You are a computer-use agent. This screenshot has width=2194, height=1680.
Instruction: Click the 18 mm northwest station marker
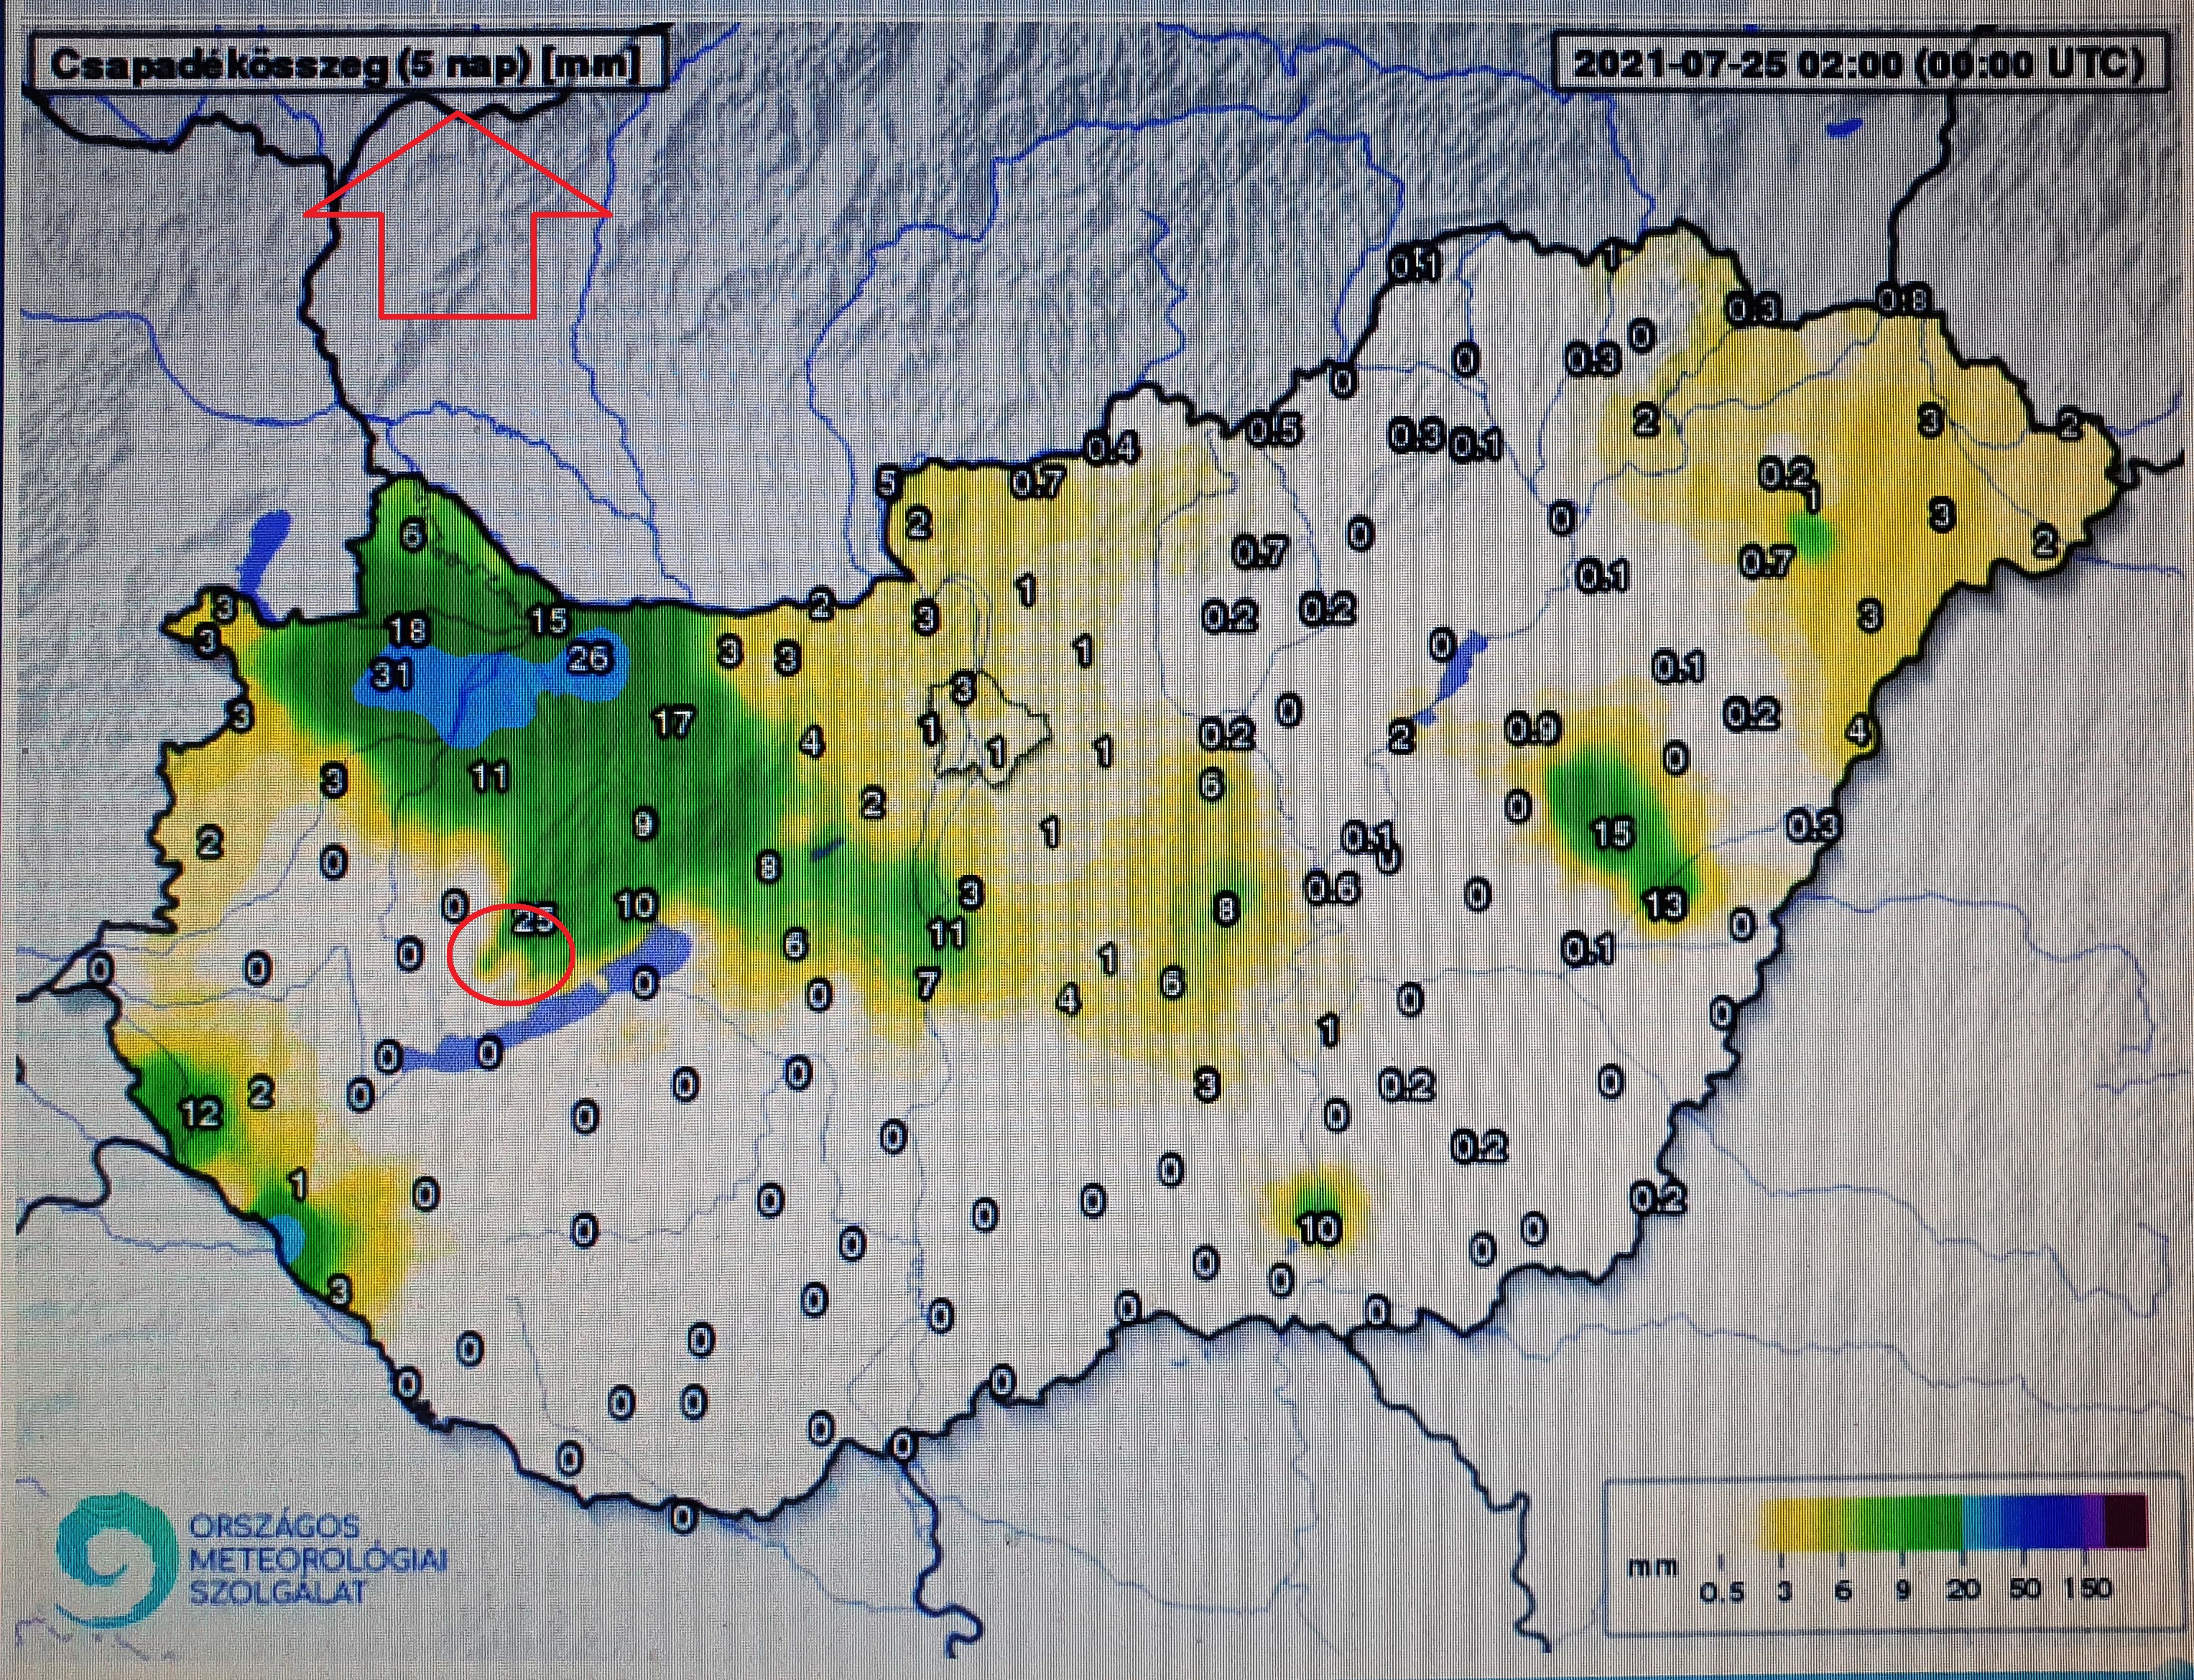click(407, 630)
